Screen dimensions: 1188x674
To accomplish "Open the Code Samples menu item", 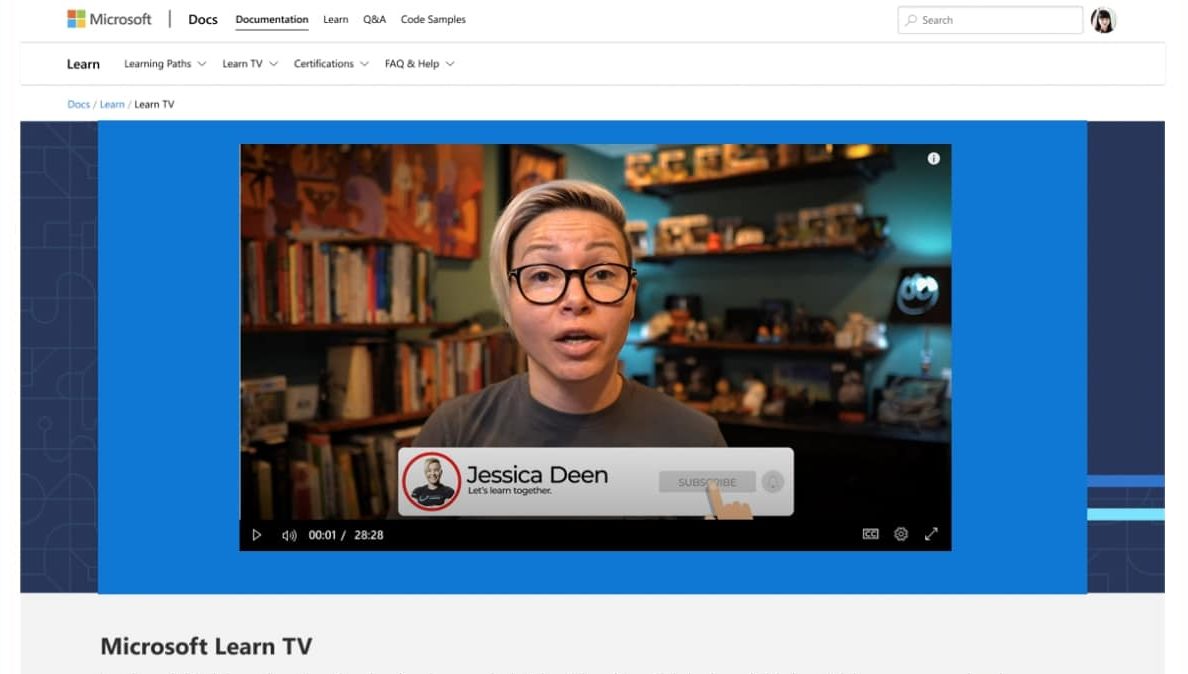I will pos(433,20).
